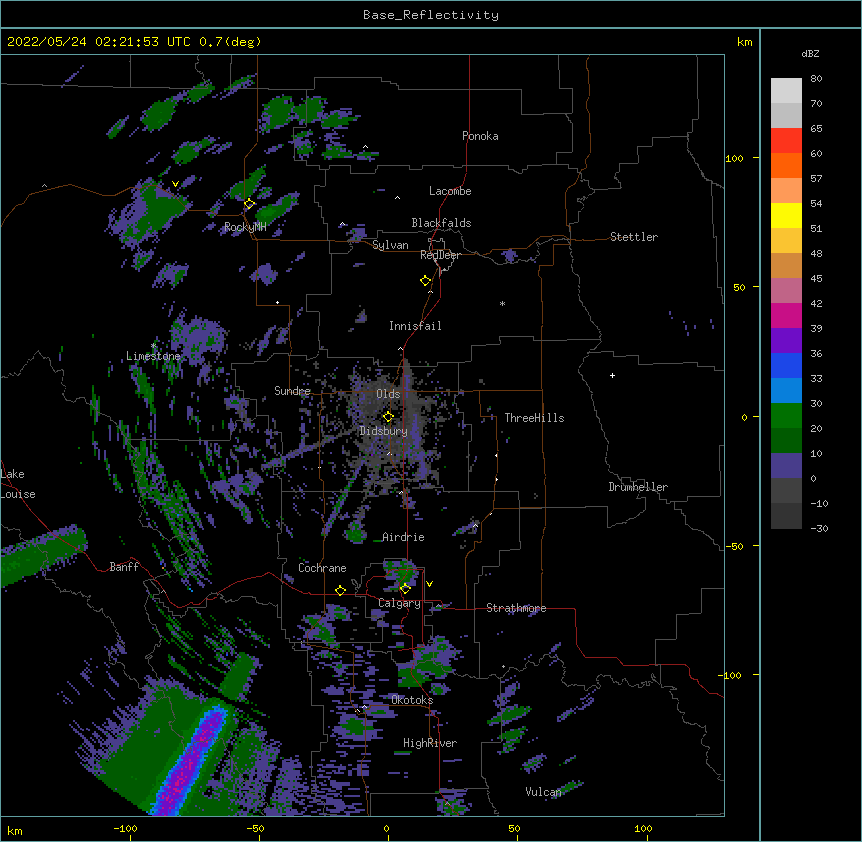Screen dimensions: 862x842
Task: Click the yellow diamond marker south of RedDeer
Action: point(426,281)
